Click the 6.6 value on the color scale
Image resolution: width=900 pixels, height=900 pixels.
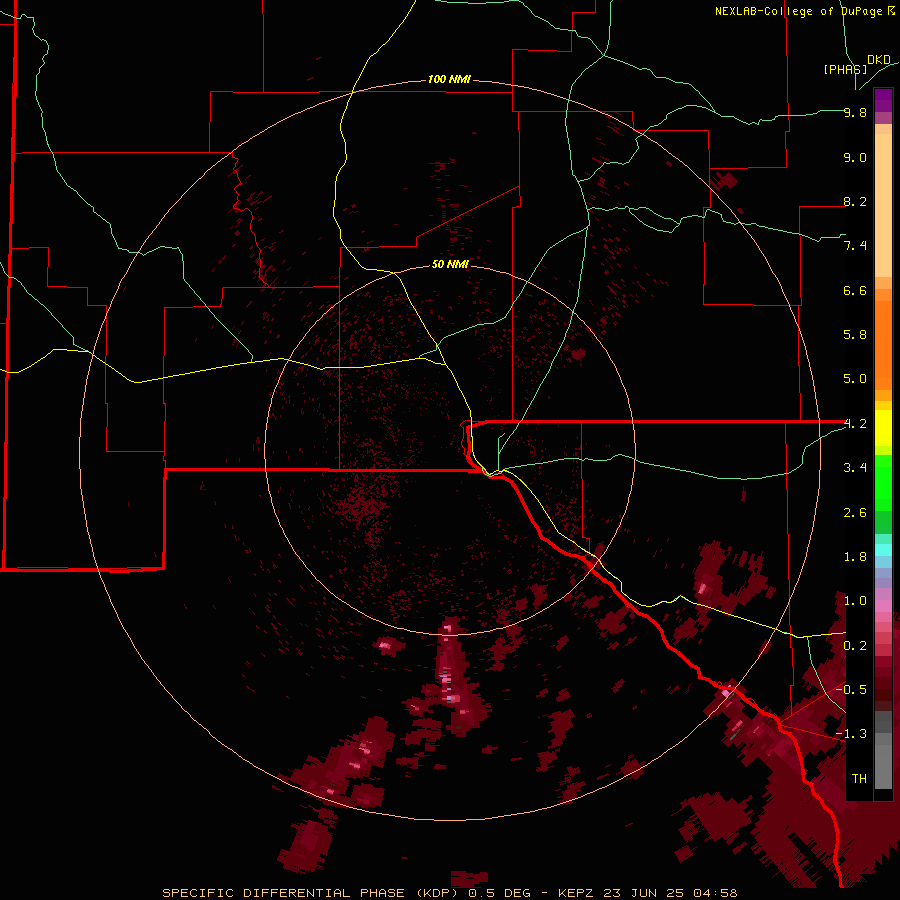[x=855, y=290]
